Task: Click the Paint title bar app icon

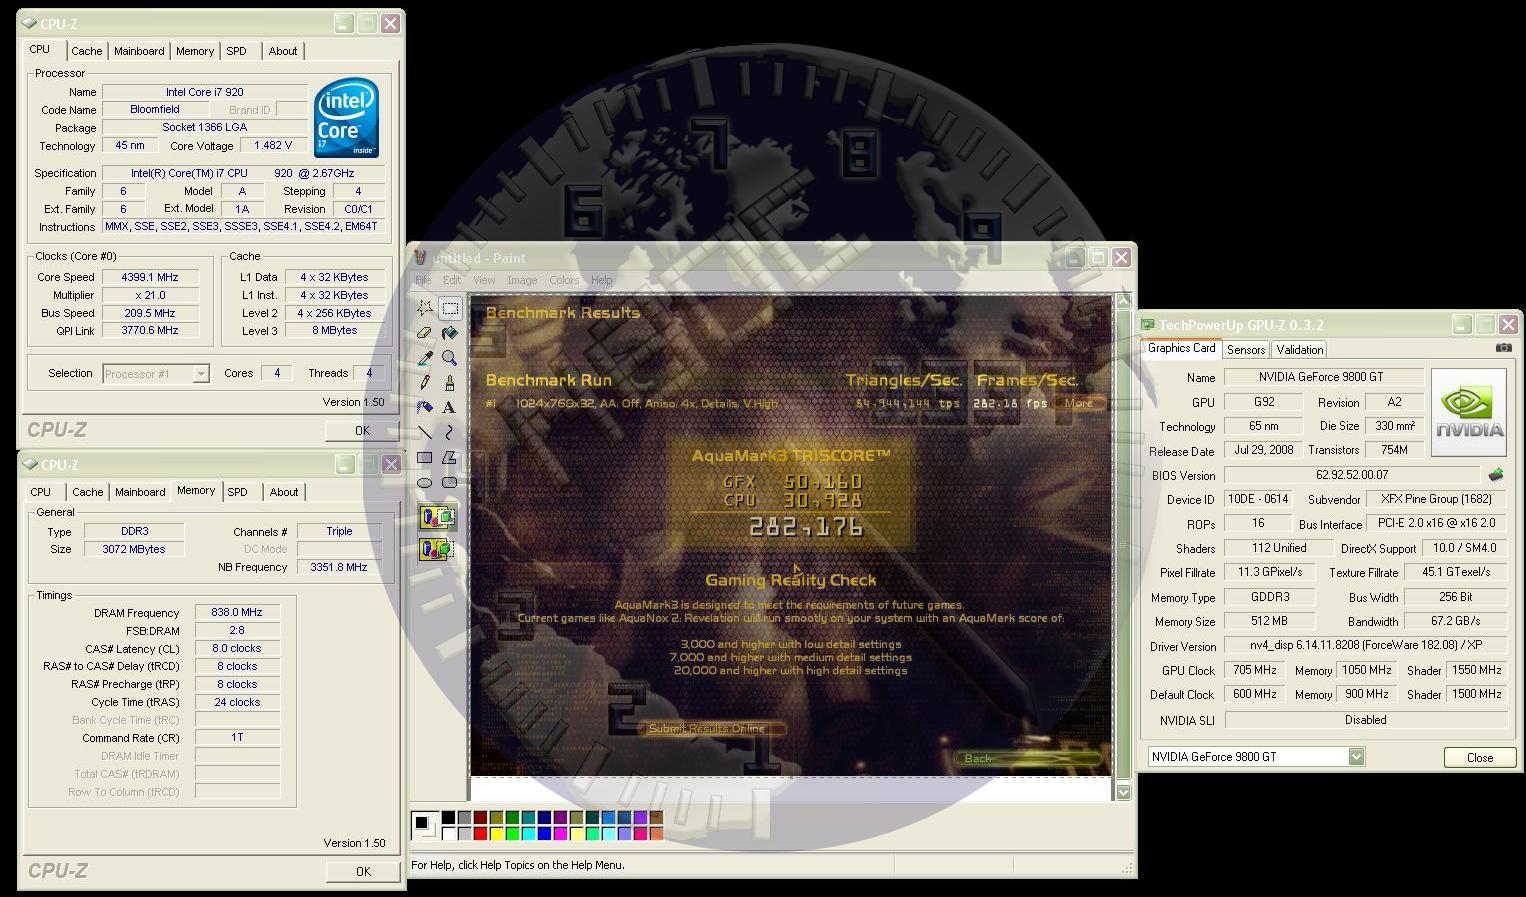Action: tap(421, 258)
